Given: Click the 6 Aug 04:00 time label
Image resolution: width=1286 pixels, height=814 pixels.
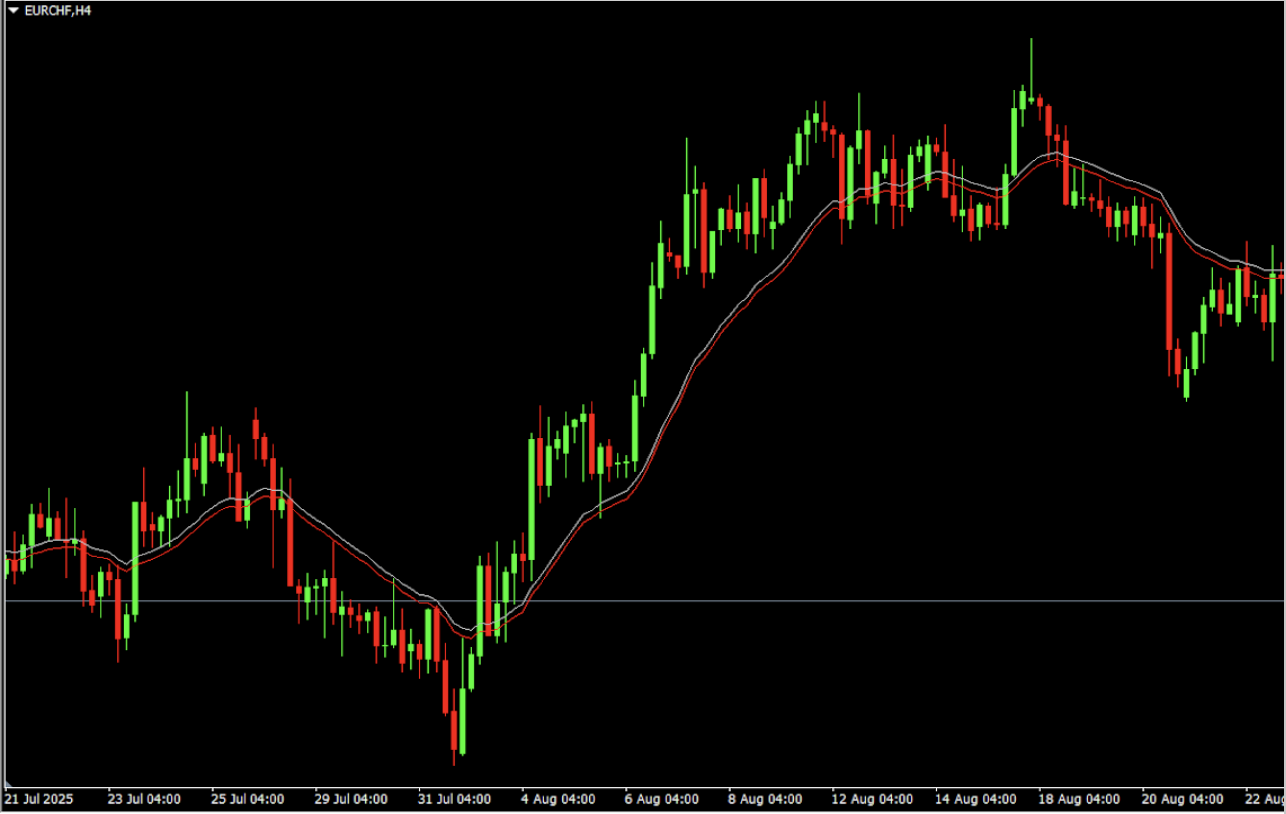Looking at the screenshot, I should click(661, 799).
